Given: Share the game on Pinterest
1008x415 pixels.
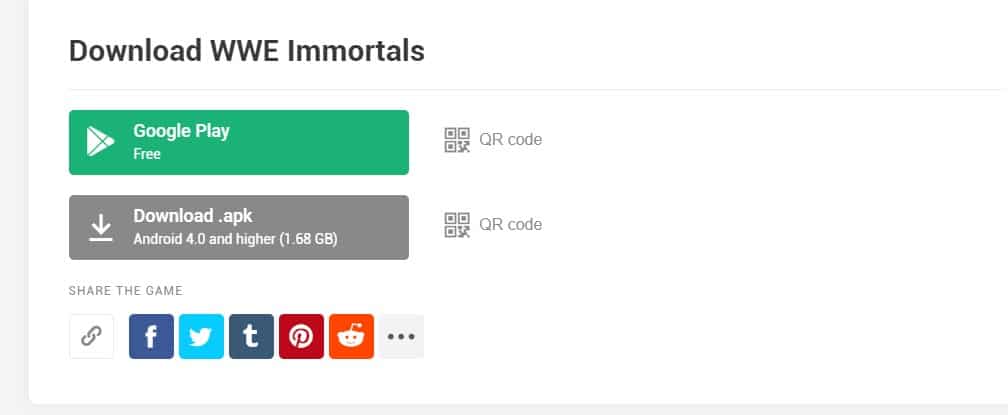Looking at the screenshot, I should [301, 336].
